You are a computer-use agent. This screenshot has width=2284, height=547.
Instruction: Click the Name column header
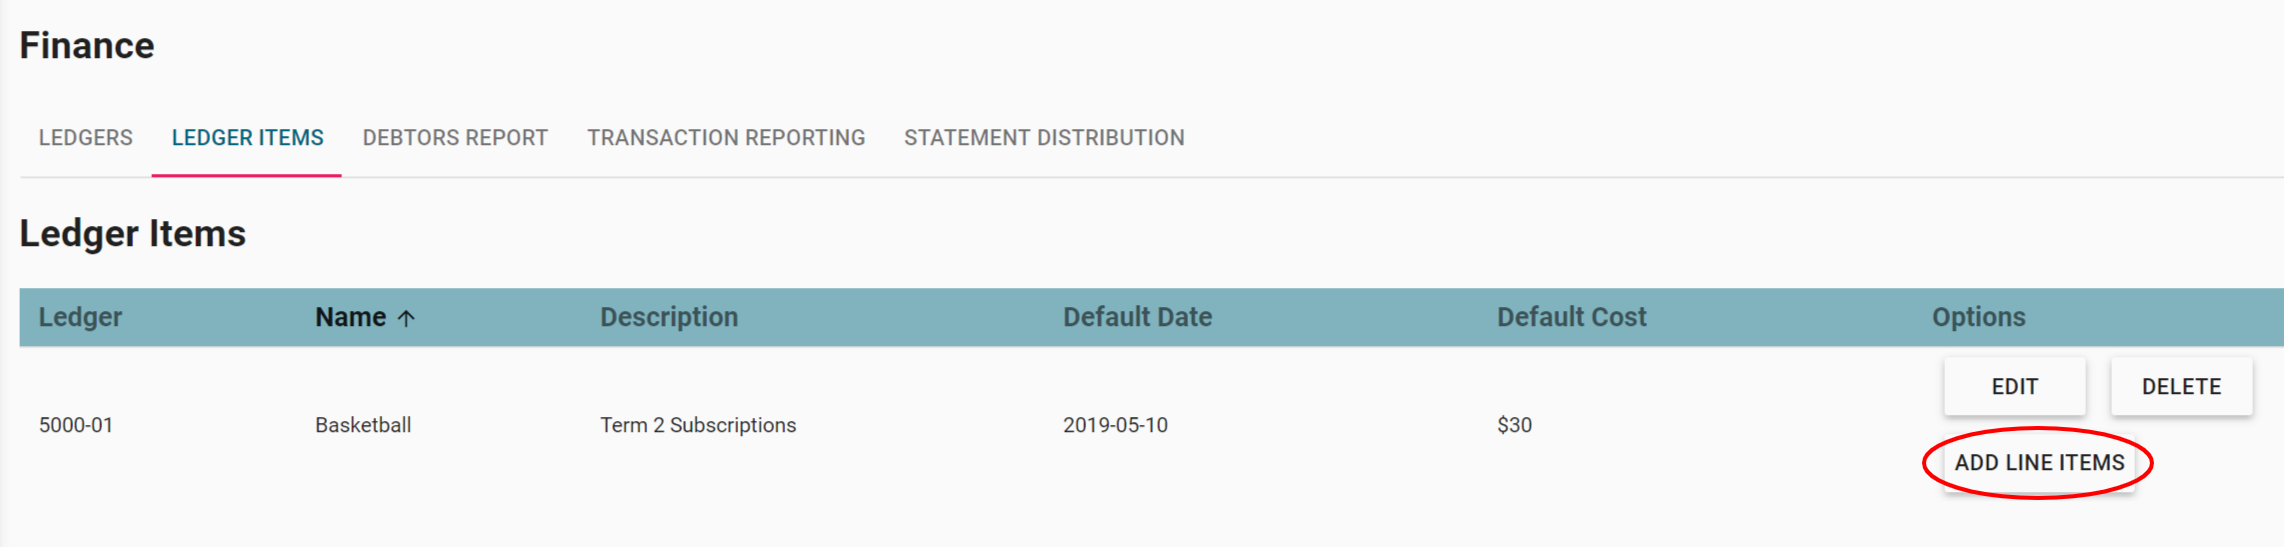350,317
